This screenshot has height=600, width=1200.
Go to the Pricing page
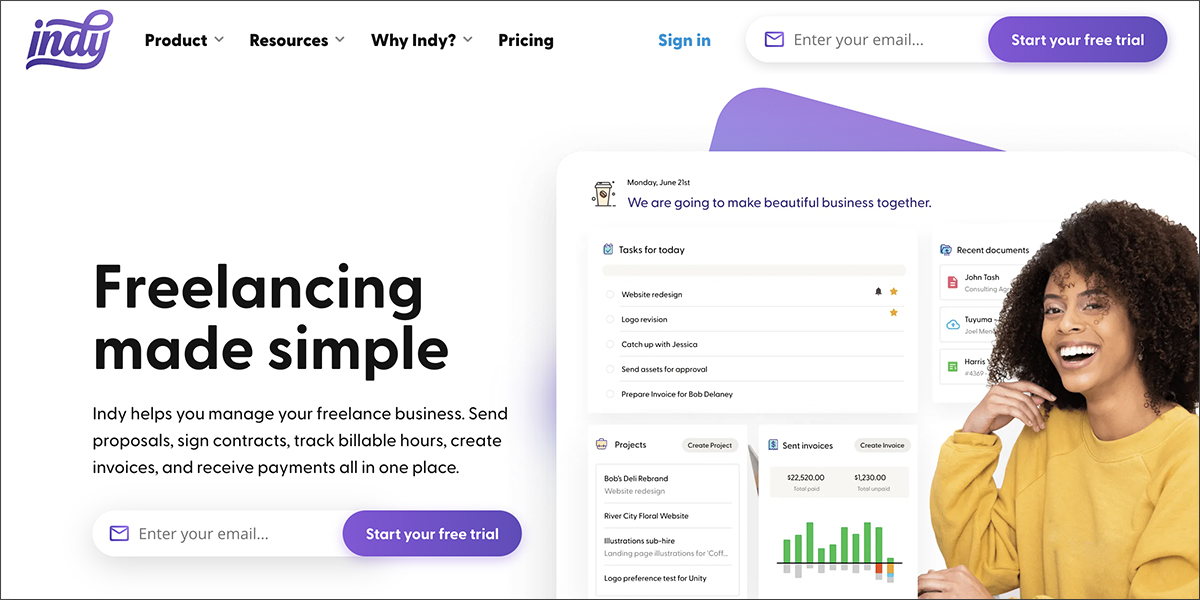point(526,40)
